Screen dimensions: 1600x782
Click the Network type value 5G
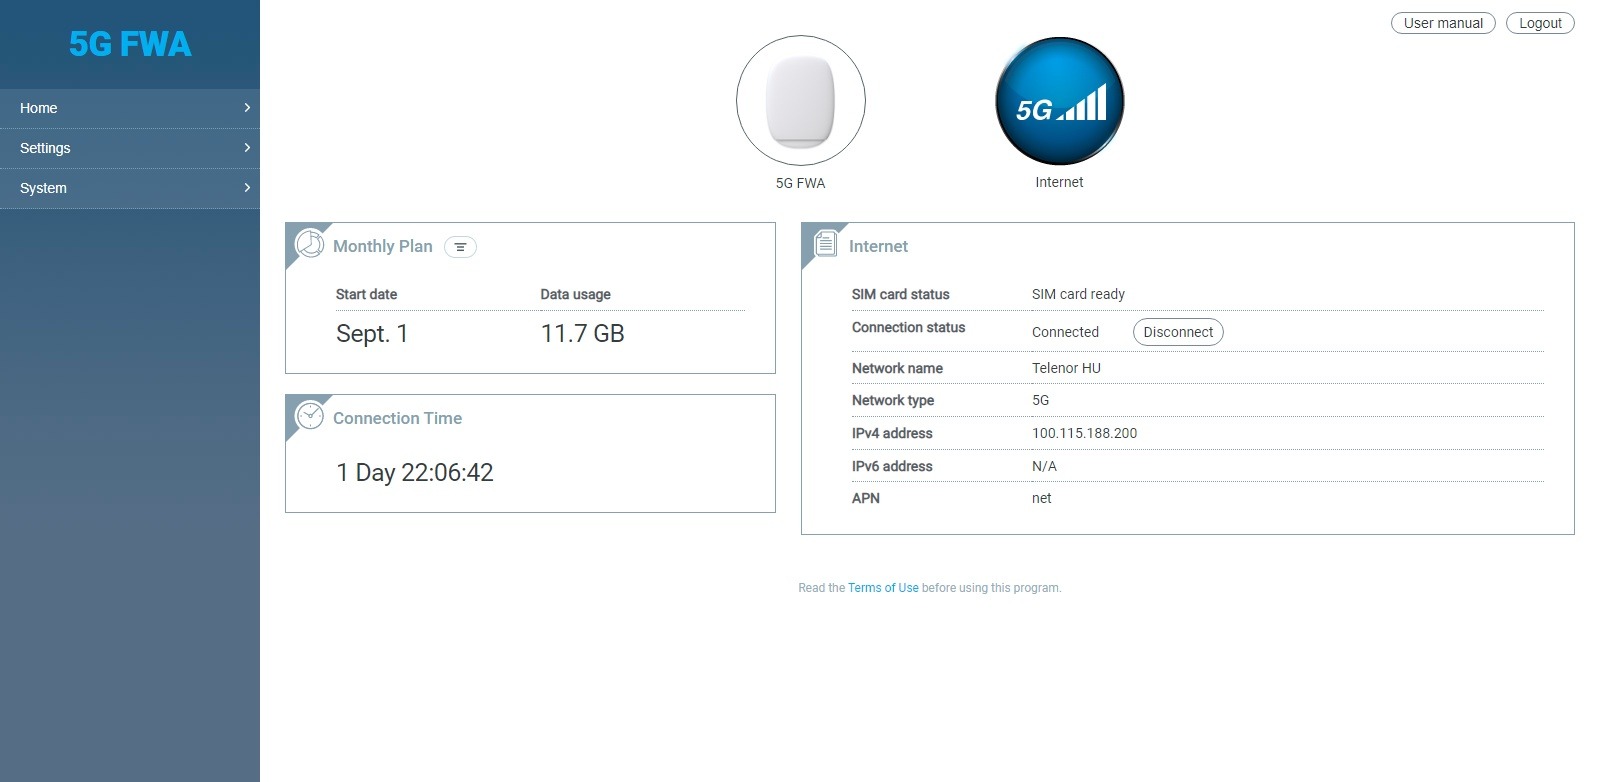pos(1040,400)
